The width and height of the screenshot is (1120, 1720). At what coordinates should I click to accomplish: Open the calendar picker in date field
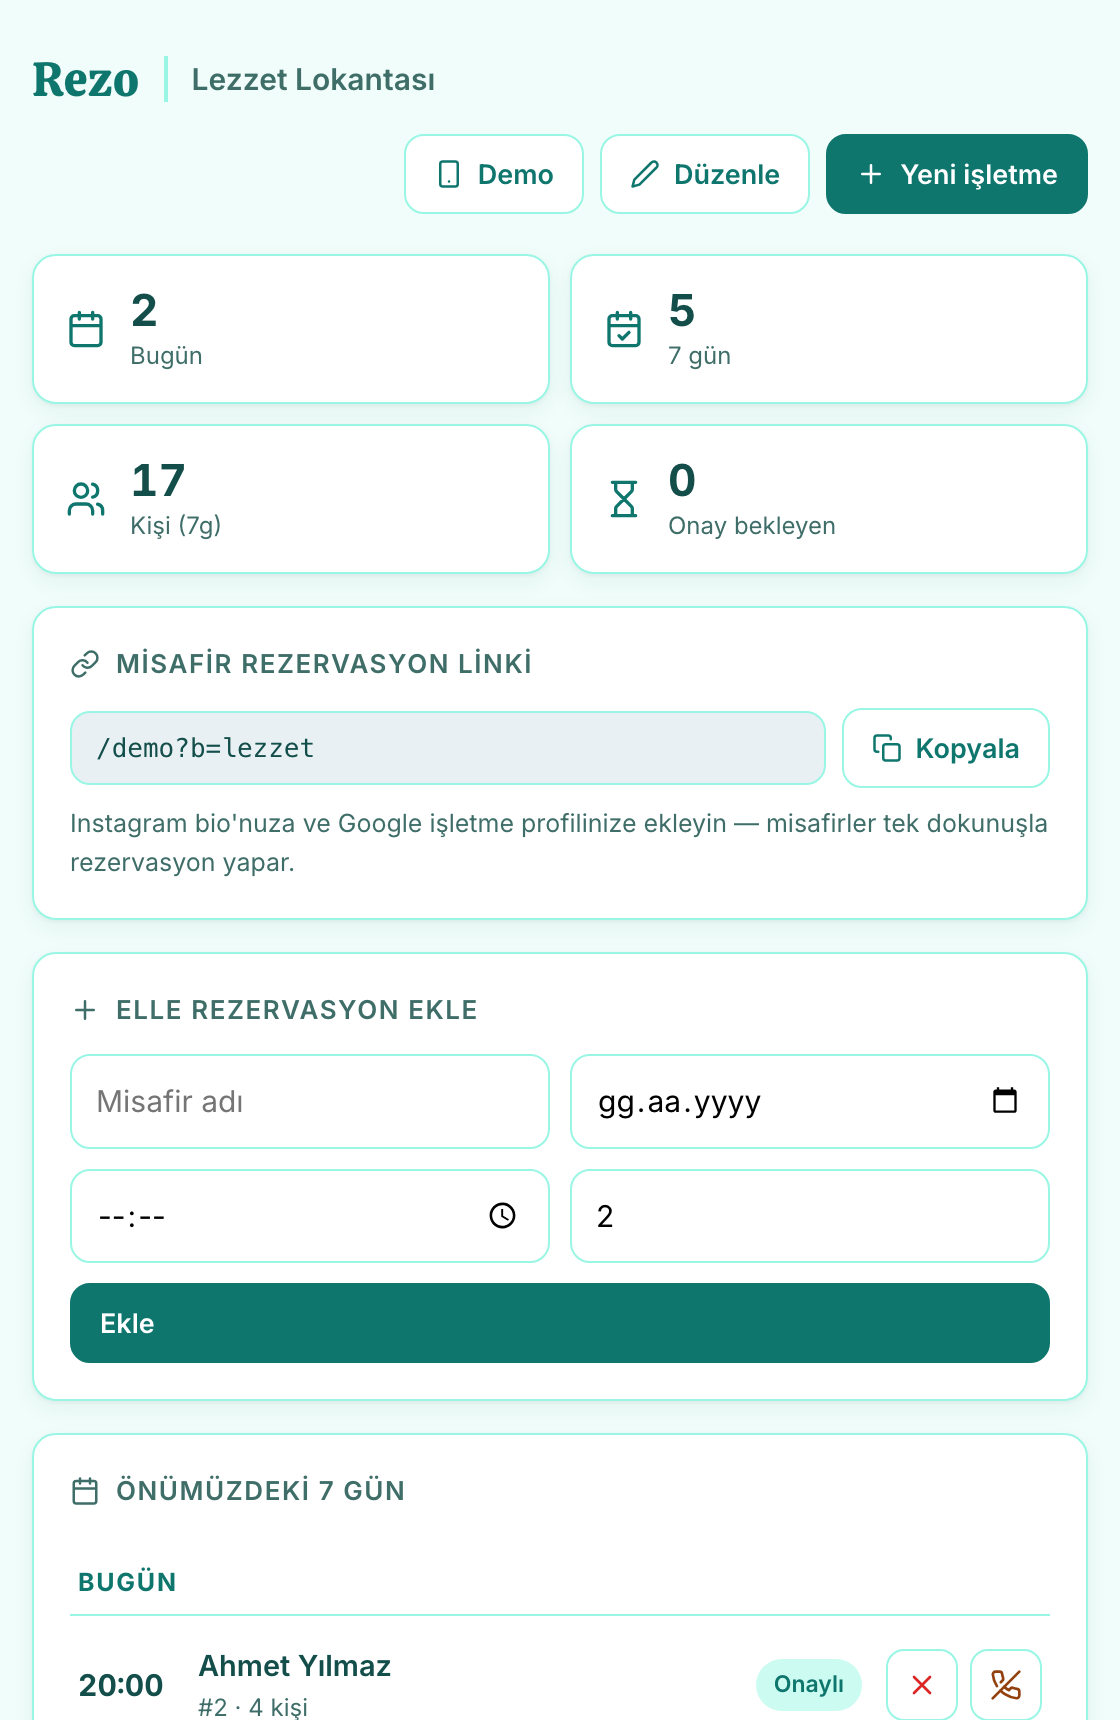coord(1004,1100)
